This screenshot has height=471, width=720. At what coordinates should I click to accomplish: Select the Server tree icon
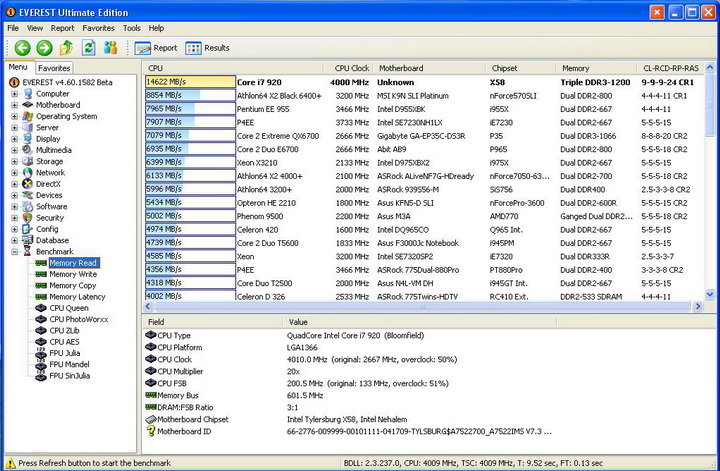click(28, 128)
